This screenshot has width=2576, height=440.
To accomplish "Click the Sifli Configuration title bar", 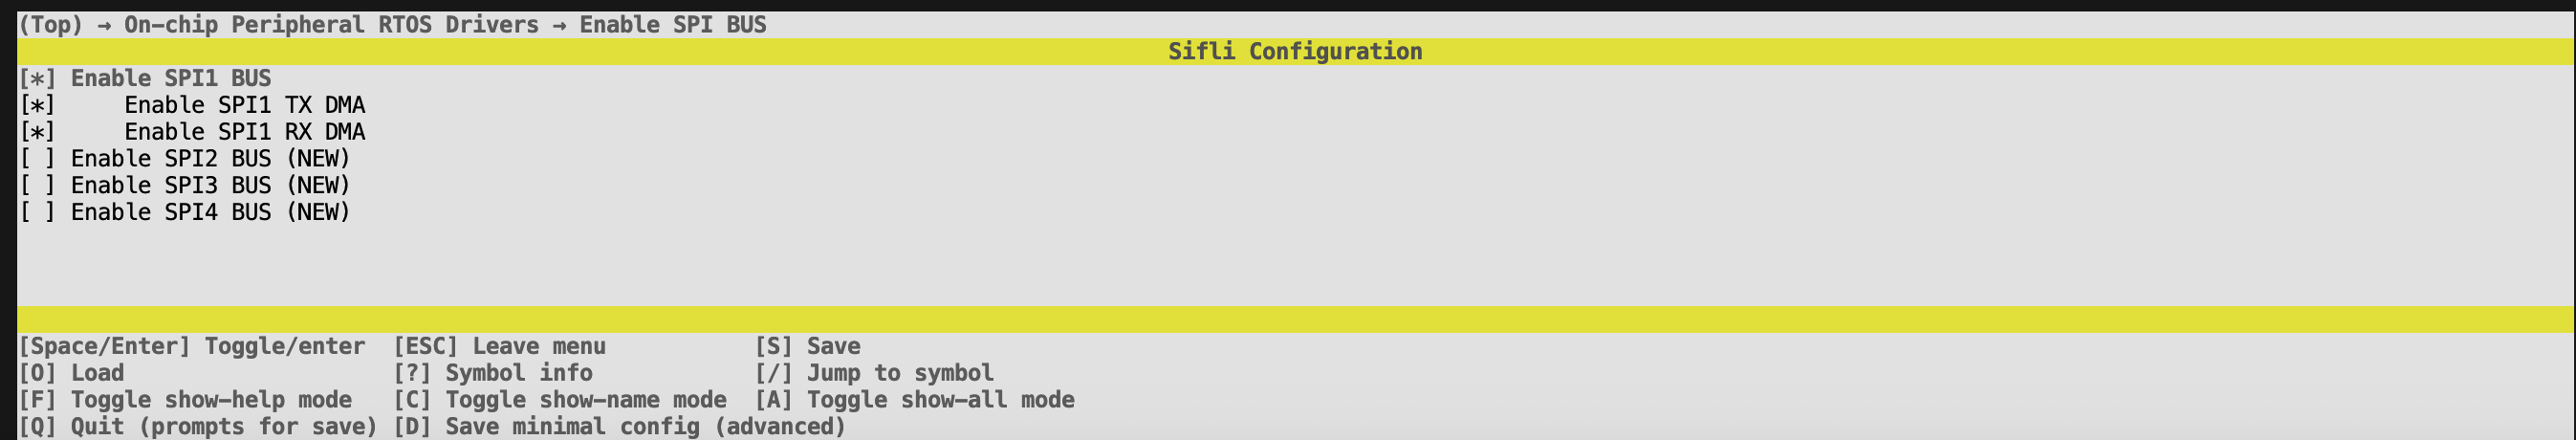I will point(1295,51).
